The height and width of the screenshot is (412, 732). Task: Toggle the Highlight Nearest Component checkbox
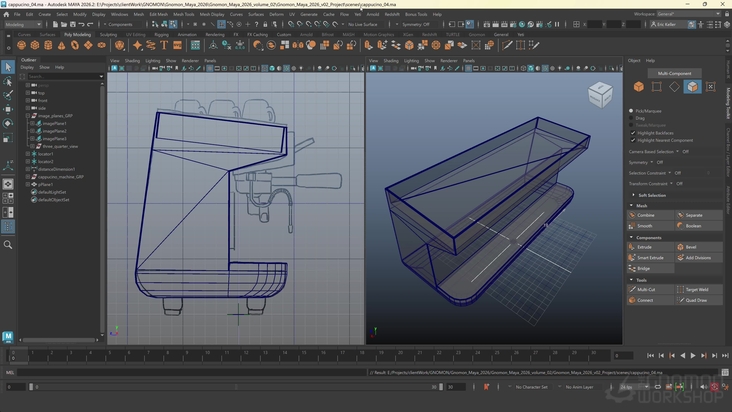tap(633, 140)
